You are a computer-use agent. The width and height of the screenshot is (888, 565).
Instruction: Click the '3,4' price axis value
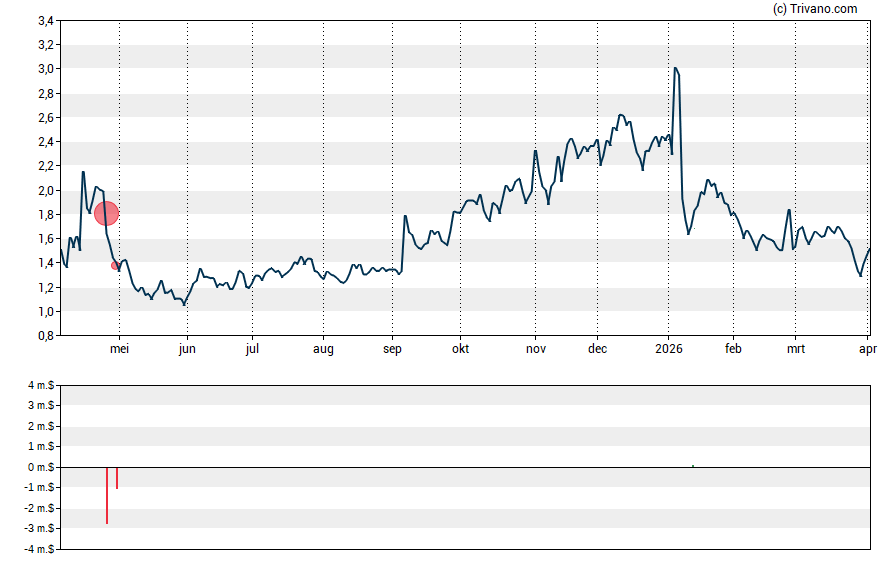pos(45,21)
